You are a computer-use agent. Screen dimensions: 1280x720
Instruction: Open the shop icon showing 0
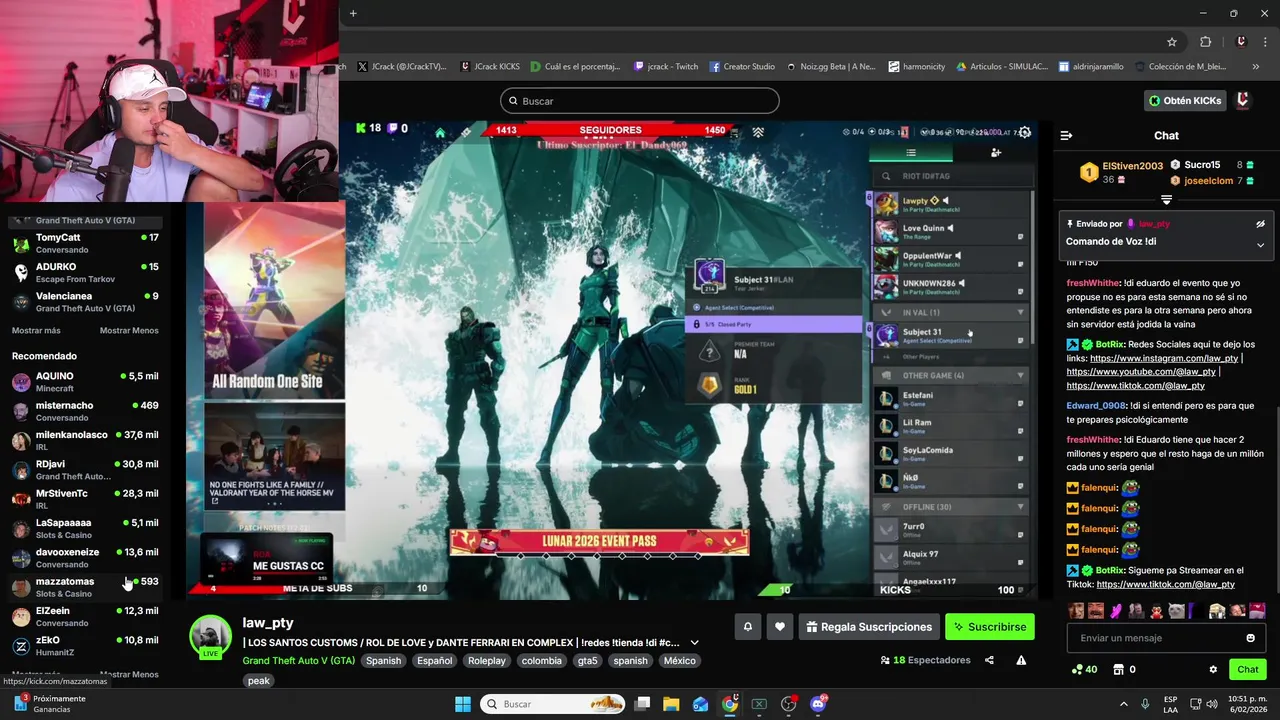click(x=1124, y=670)
